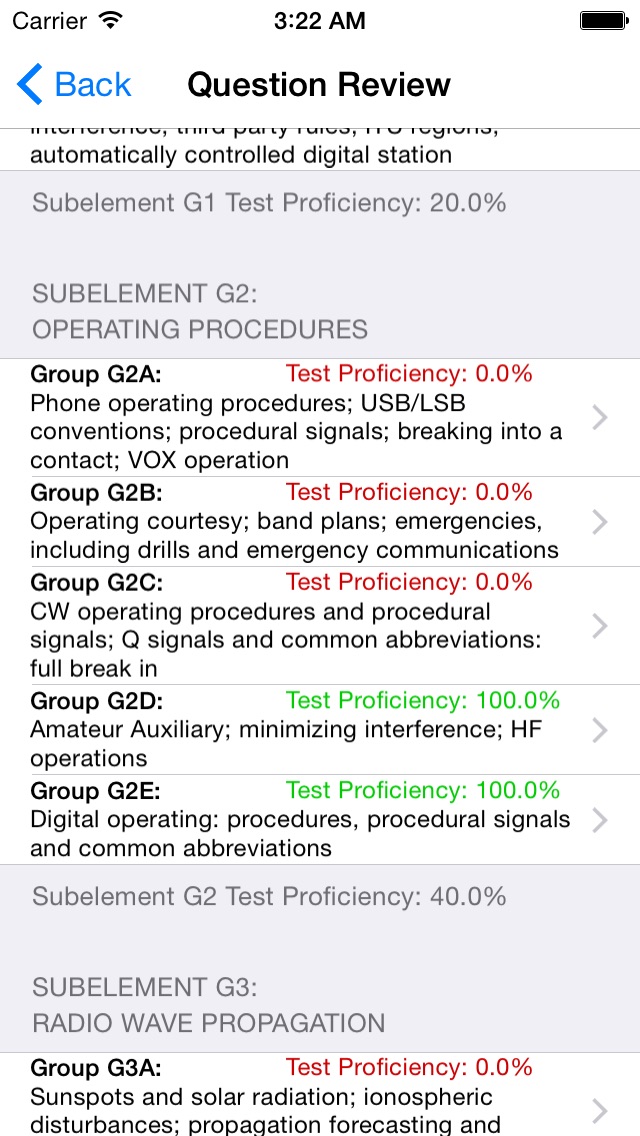Tap the Wi-Fi status icon
The image size is (640, 1136).
(112, 19)
